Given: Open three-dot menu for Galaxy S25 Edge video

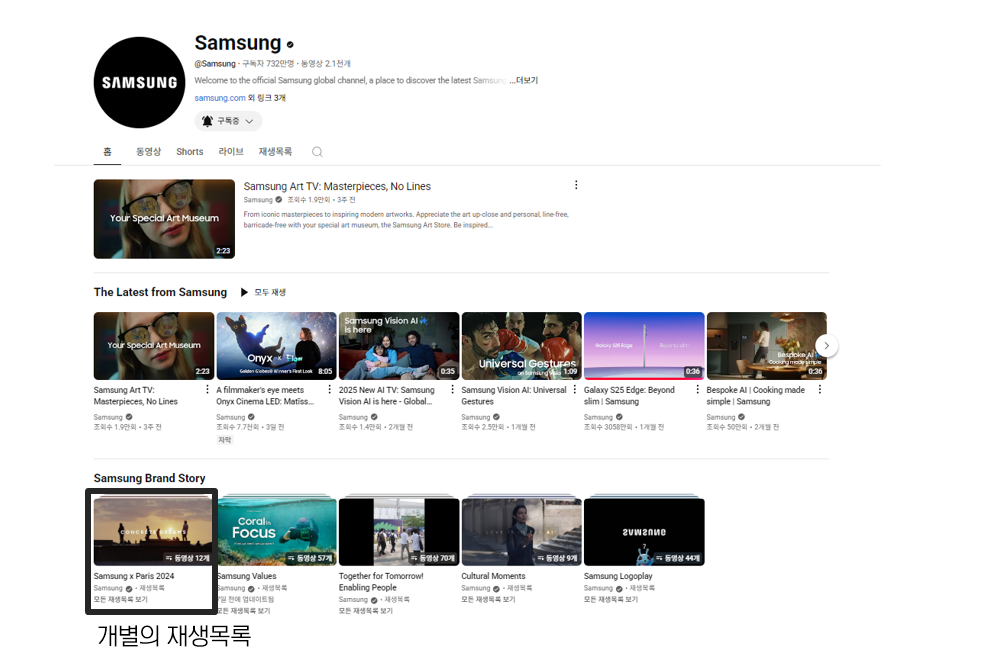Looking at the screenshot, I should click(x=698, y=389).
